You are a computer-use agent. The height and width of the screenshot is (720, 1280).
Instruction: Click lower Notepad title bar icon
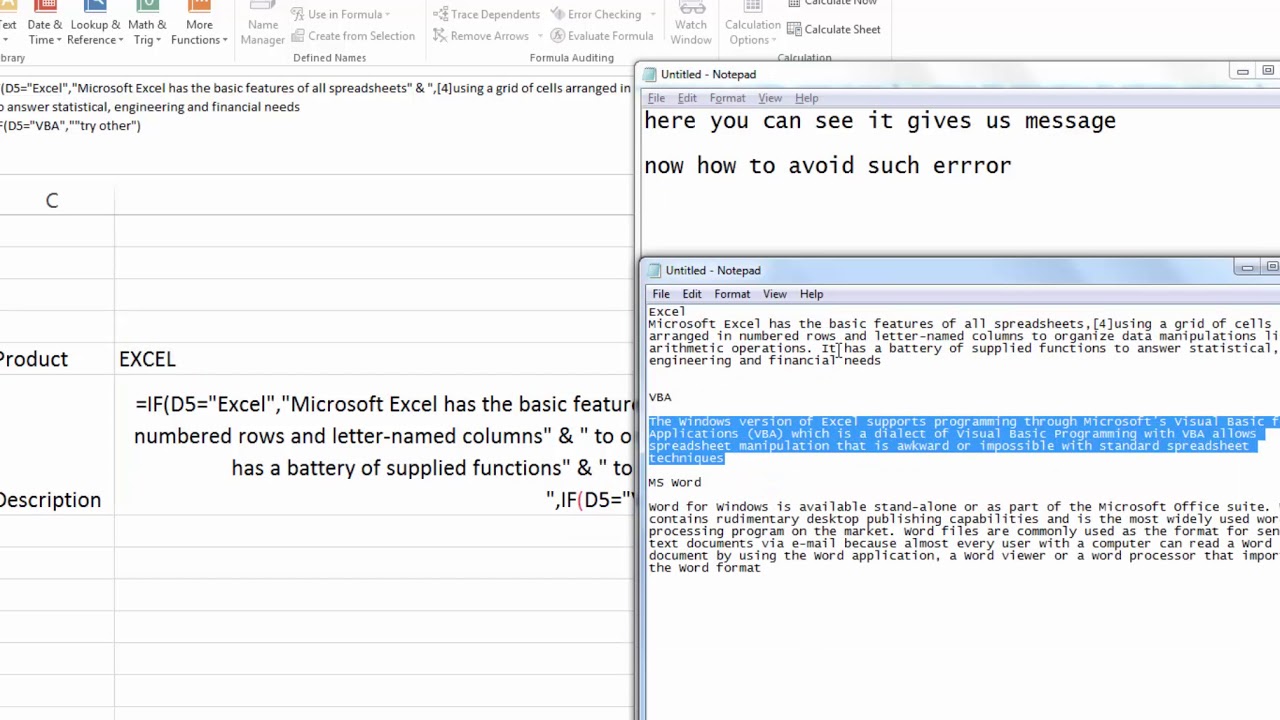point(655,270)
